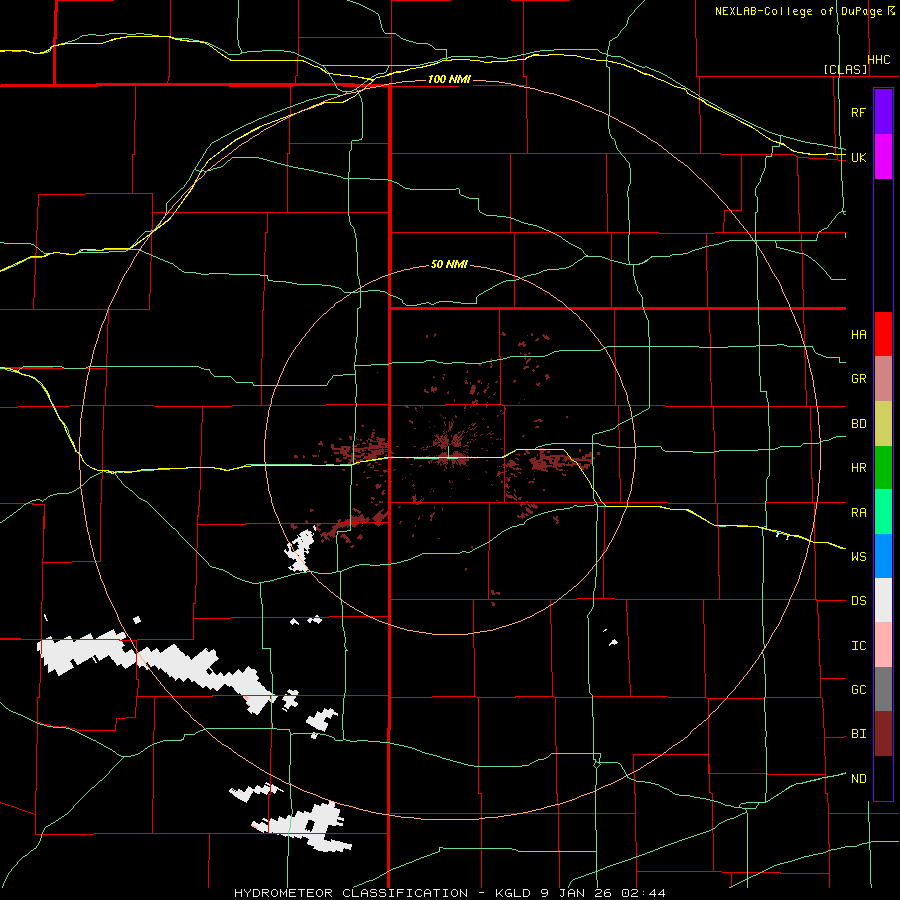Click the WS legend label
Image resolution: width=900 pixels, height=900 pixels.
pyautogui.click(x=858, y=556)
